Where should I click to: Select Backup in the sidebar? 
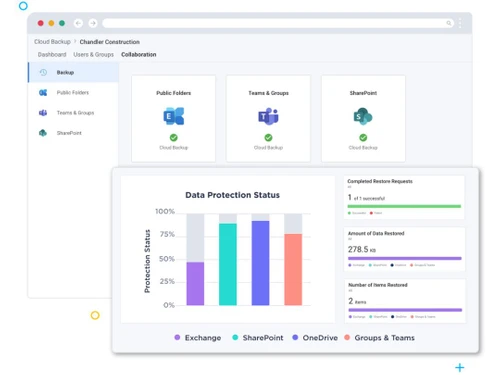73,72
